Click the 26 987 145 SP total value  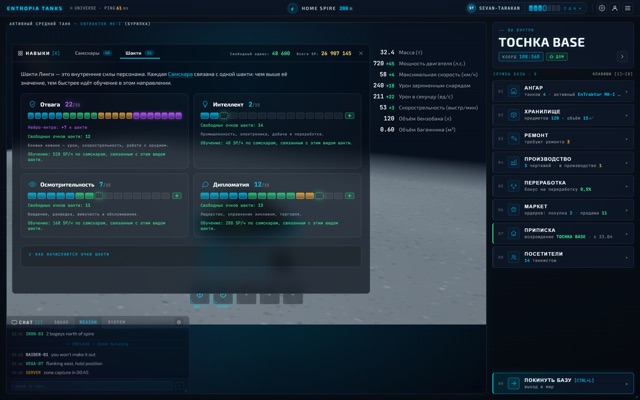coord(336,53)
